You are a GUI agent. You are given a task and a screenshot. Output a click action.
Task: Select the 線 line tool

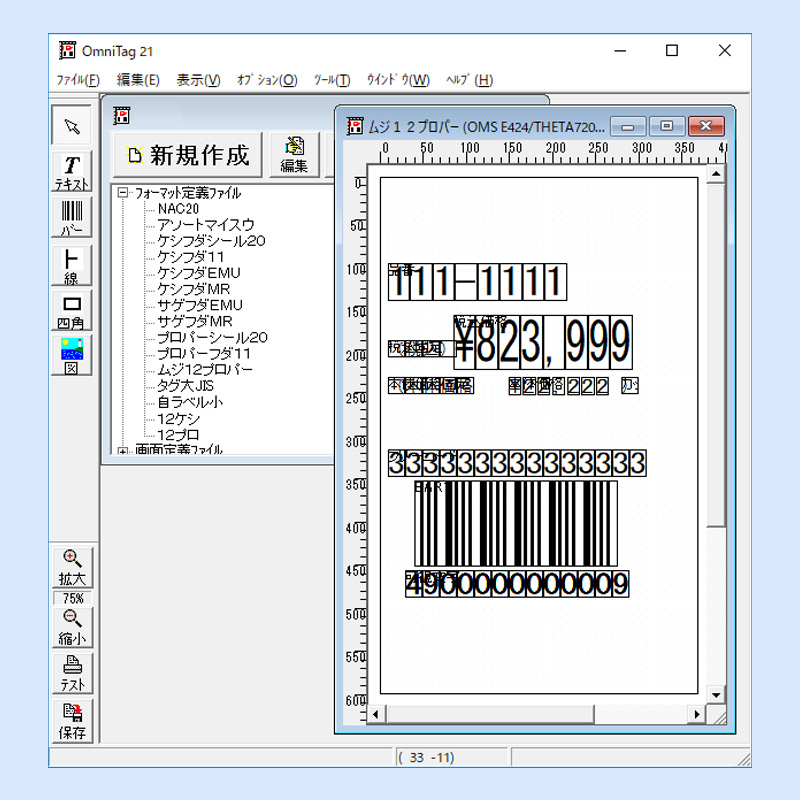coord(72,265)
